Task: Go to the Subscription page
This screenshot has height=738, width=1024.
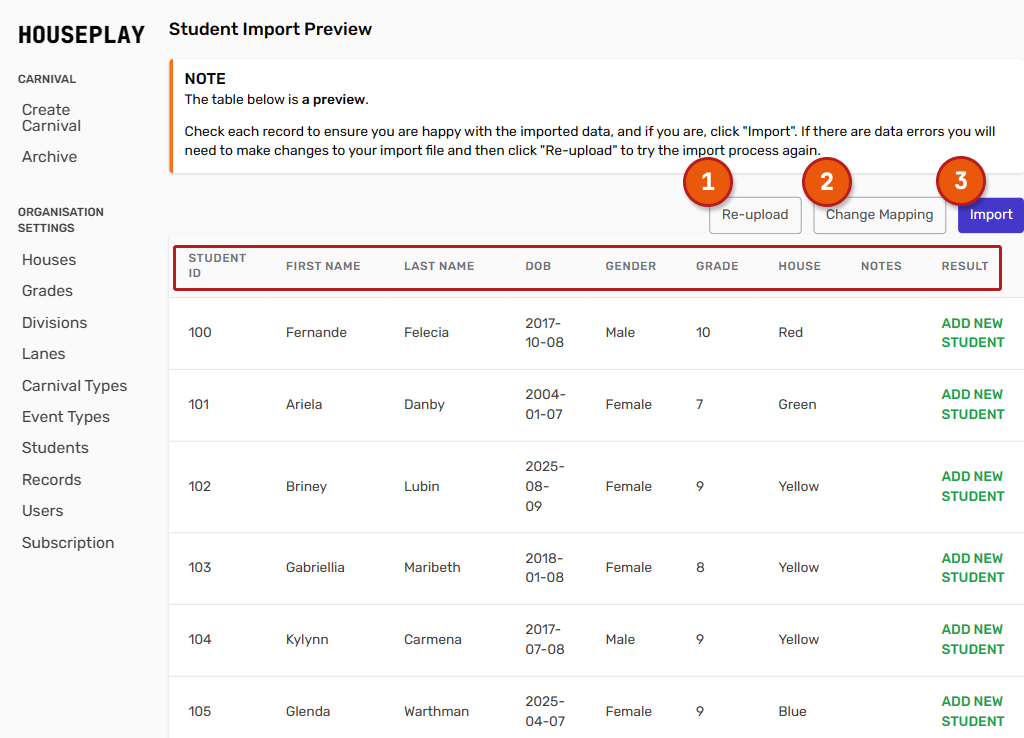Action: click(68, 543)
